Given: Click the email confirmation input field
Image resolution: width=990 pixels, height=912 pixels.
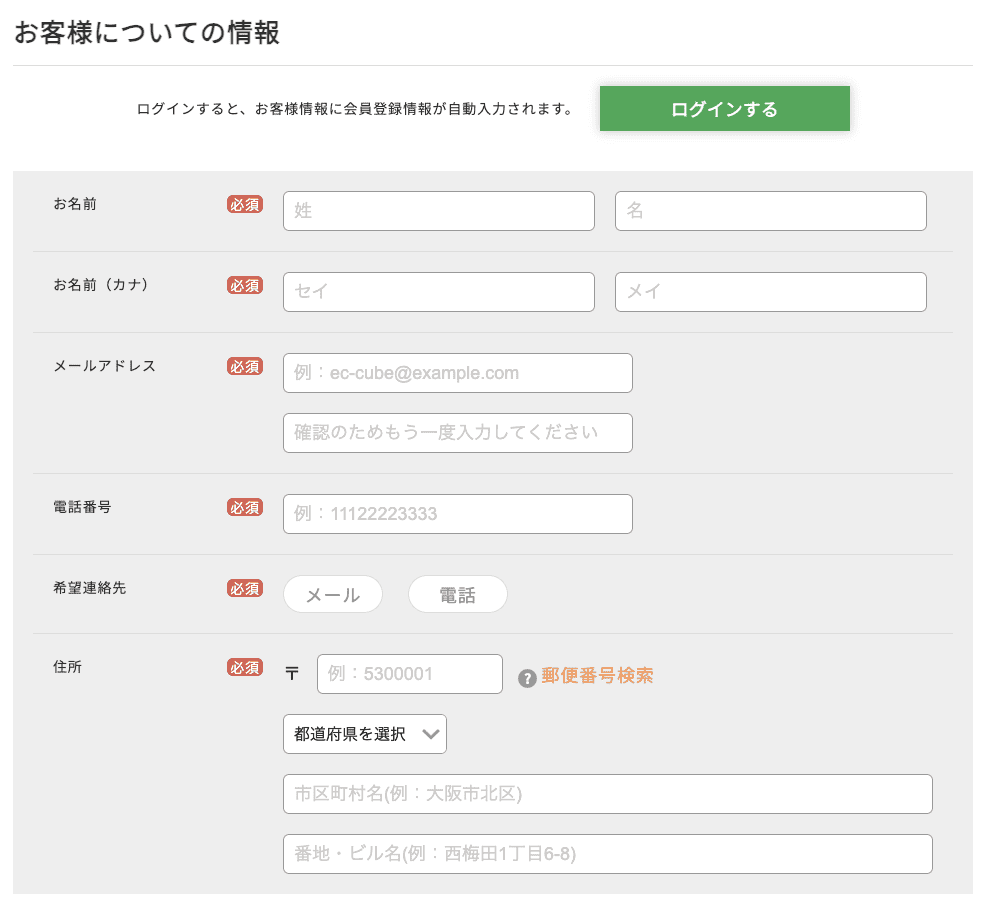Looking at the screenshot, I should [x=457, y=433].
